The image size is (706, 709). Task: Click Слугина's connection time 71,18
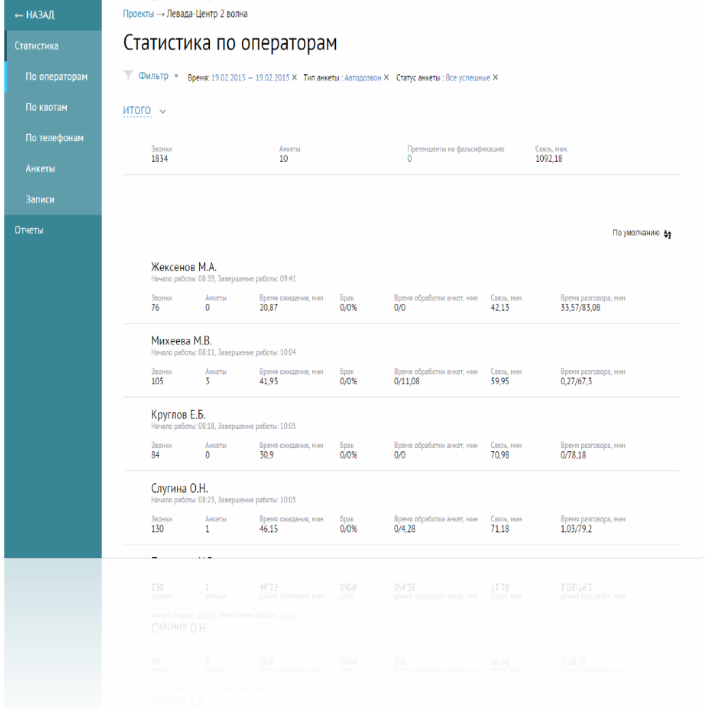pyautogui.click(x=500, y=529)
